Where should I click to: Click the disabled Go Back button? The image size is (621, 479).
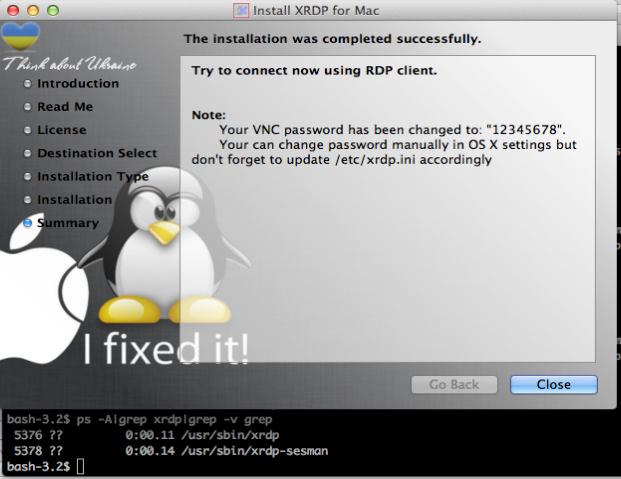tap(454, 384)
